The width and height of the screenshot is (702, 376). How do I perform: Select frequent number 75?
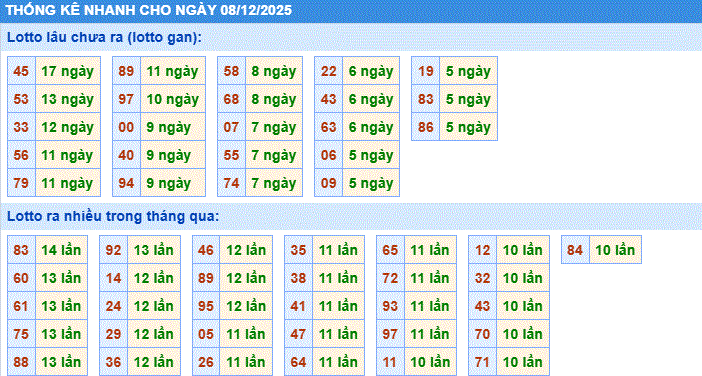(21, 334)
